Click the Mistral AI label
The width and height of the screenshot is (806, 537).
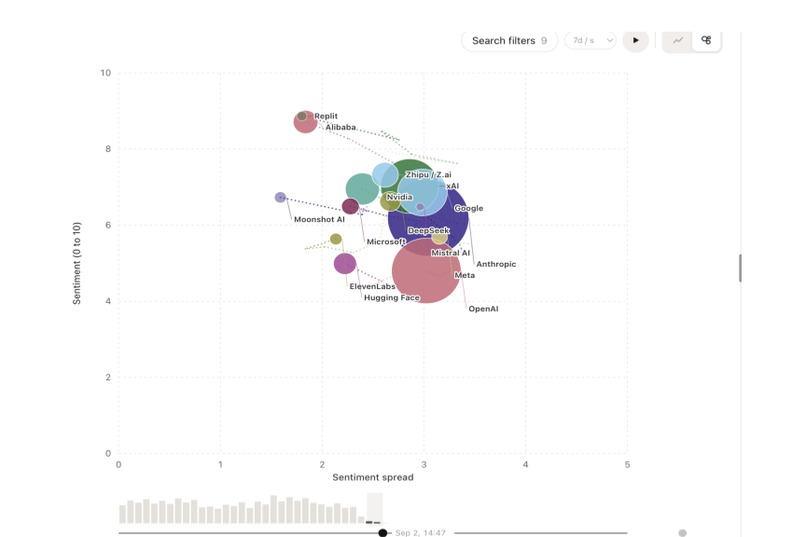(450, 253)
